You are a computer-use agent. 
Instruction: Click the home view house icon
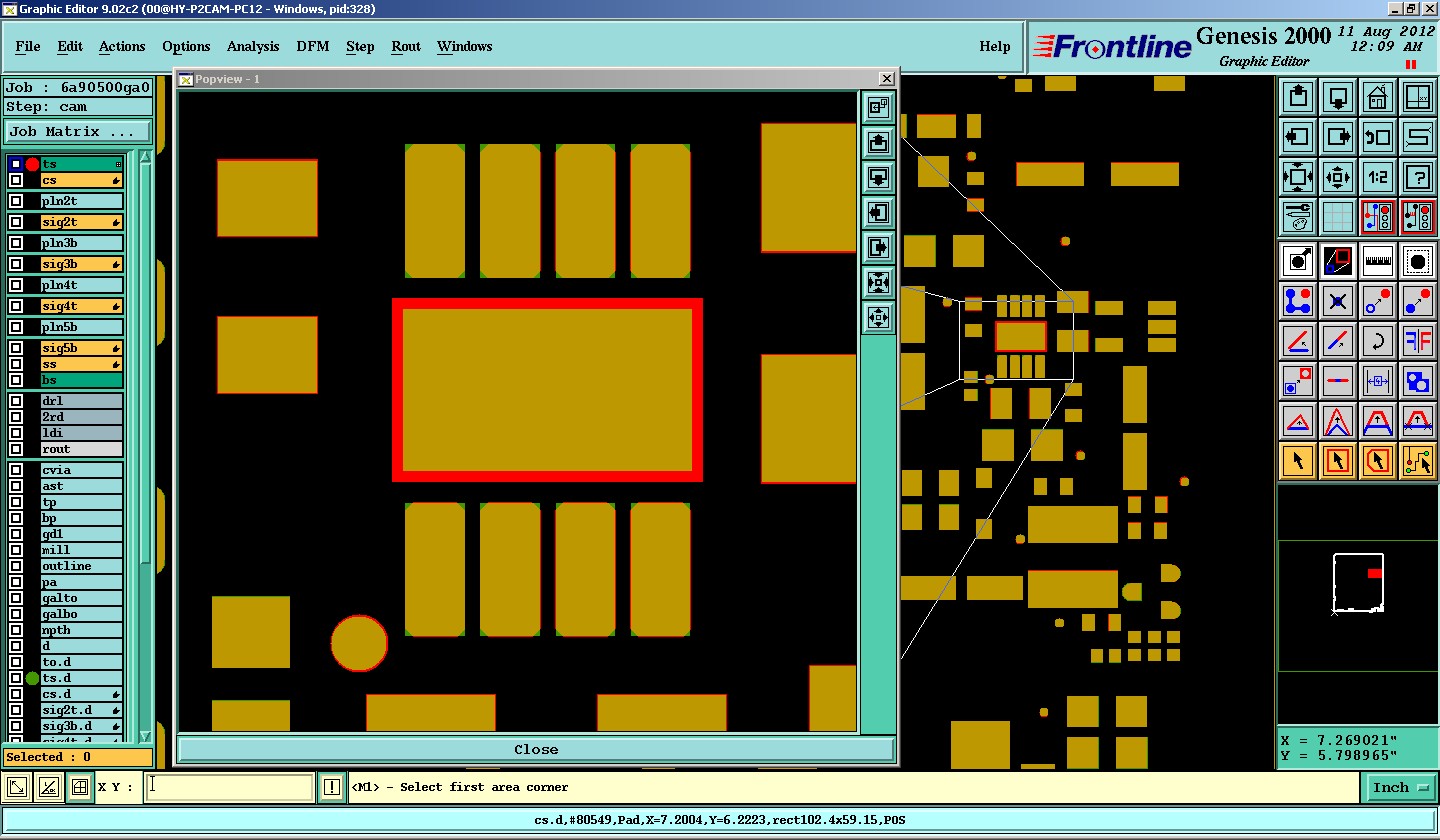(x=1378, y=97)
